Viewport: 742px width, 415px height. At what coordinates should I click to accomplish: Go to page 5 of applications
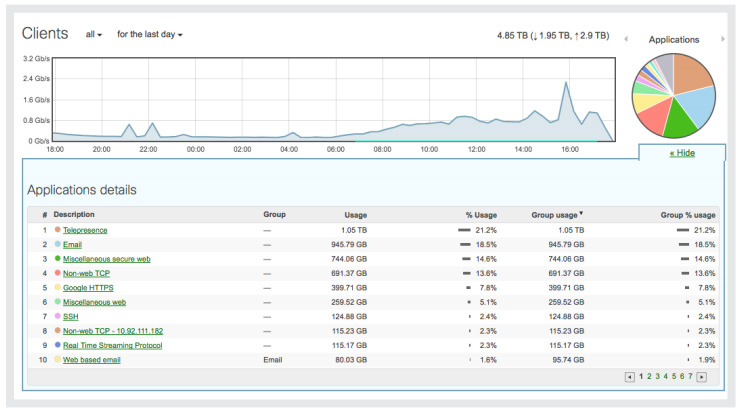click(x=674, y=376)
